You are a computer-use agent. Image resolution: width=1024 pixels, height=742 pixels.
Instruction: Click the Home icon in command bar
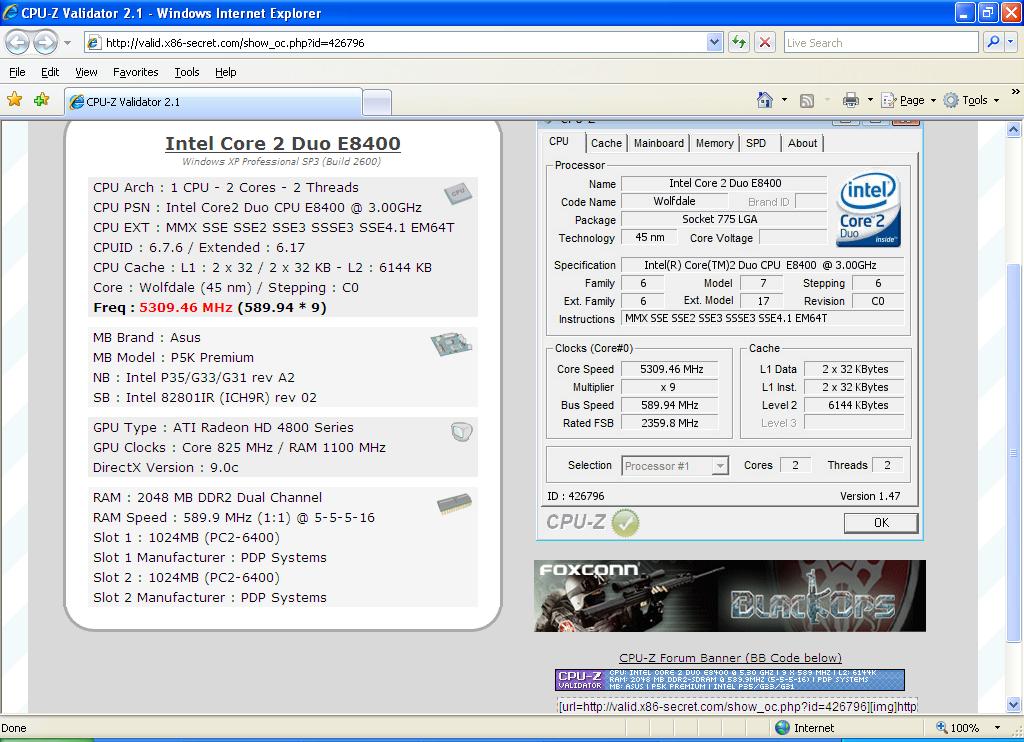point(765,100)
